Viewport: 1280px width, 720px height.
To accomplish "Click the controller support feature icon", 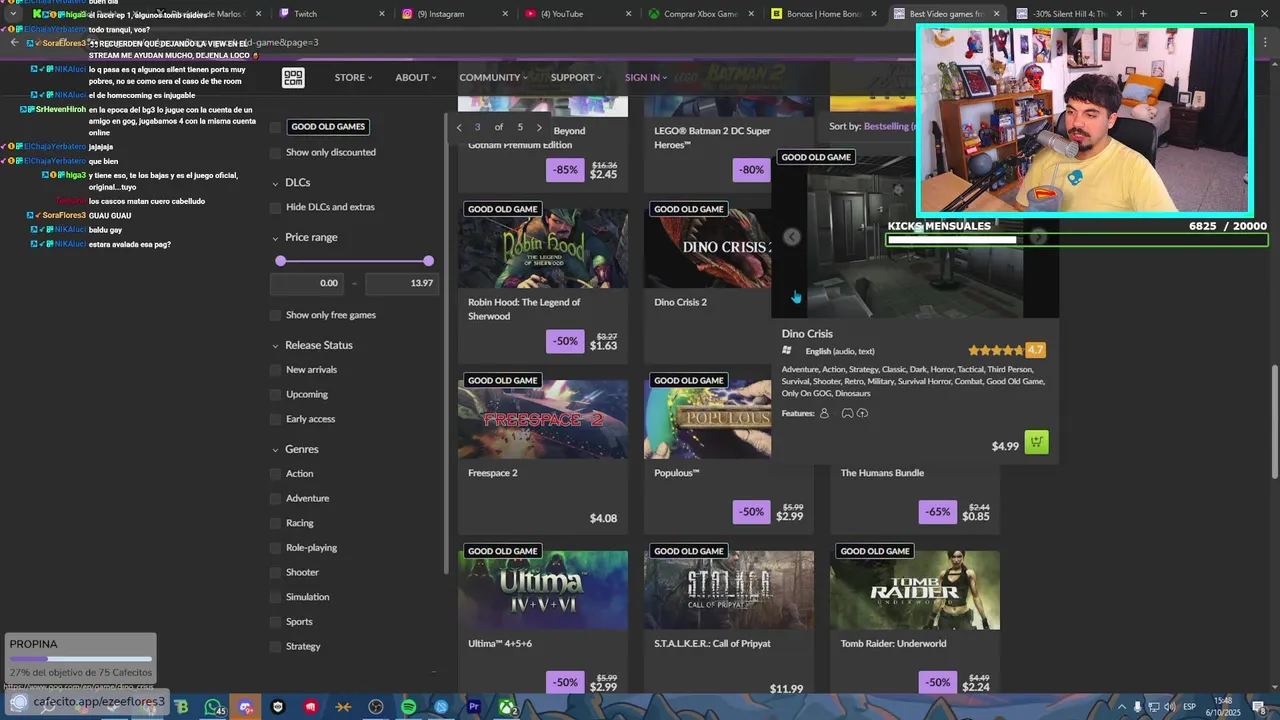I will (847, 413).
